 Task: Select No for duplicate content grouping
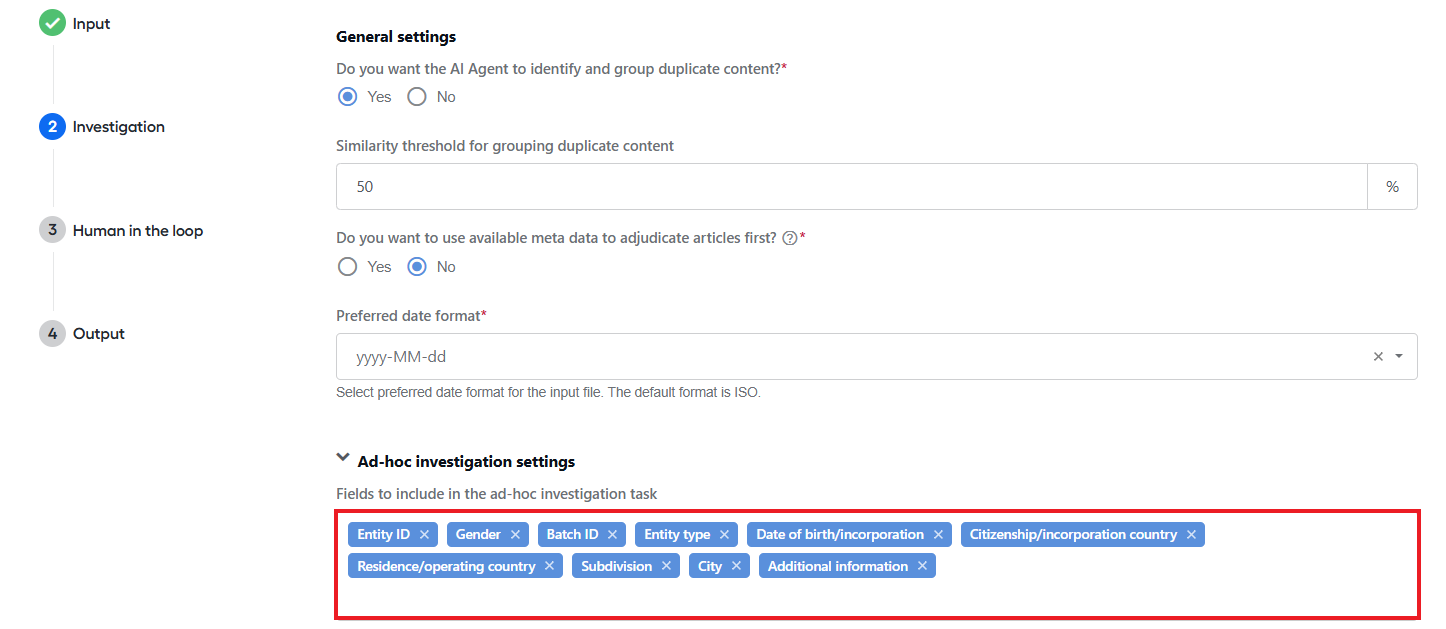coord(417,97)
